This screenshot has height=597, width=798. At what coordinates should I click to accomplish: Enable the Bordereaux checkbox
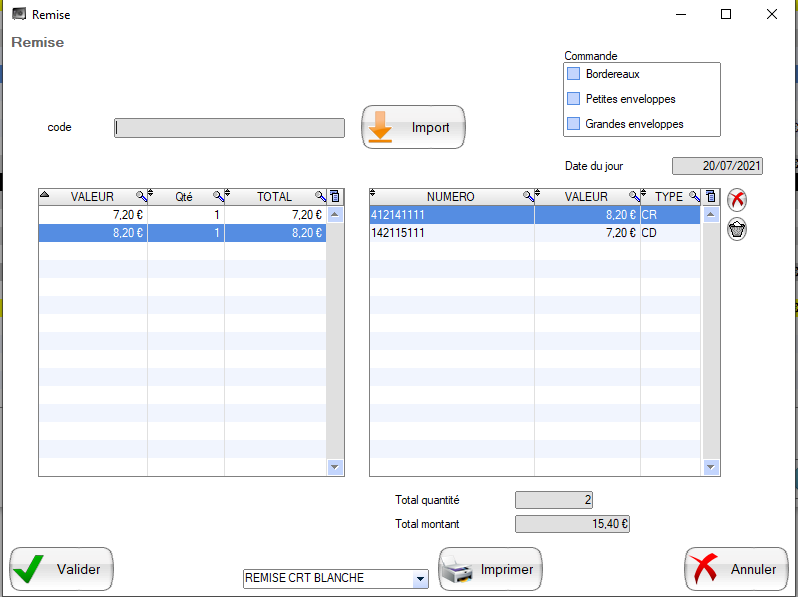[x=573, y=74]
